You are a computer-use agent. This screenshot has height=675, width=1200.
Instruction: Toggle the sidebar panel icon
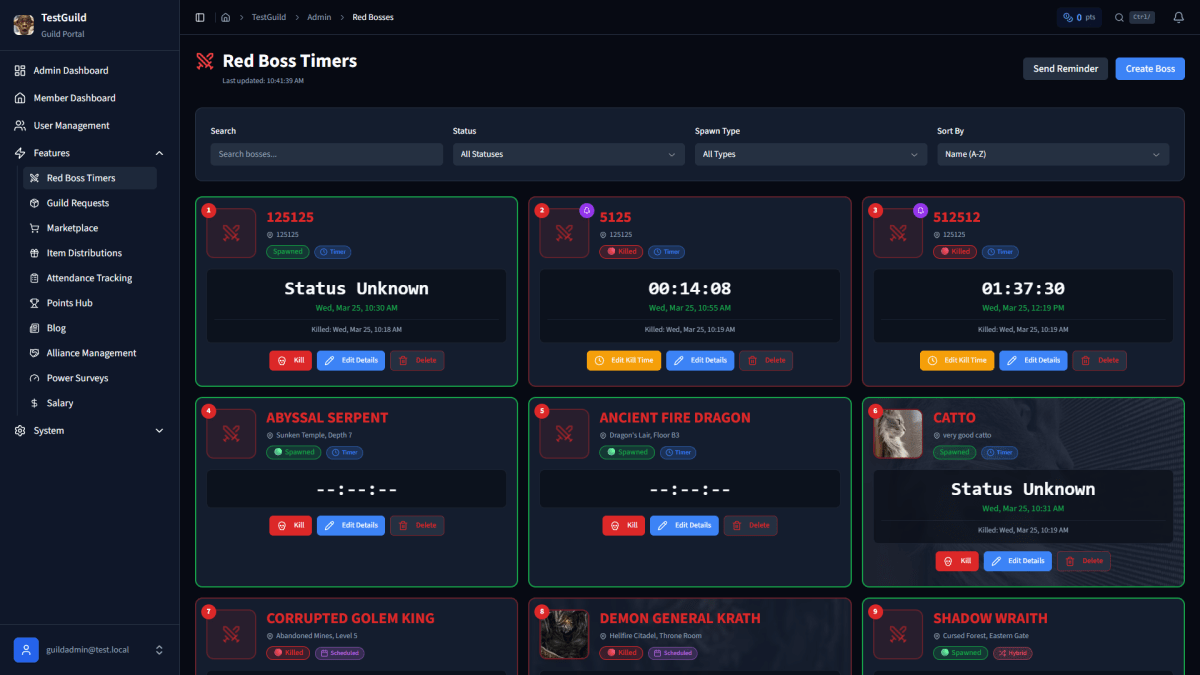point(200,17)
